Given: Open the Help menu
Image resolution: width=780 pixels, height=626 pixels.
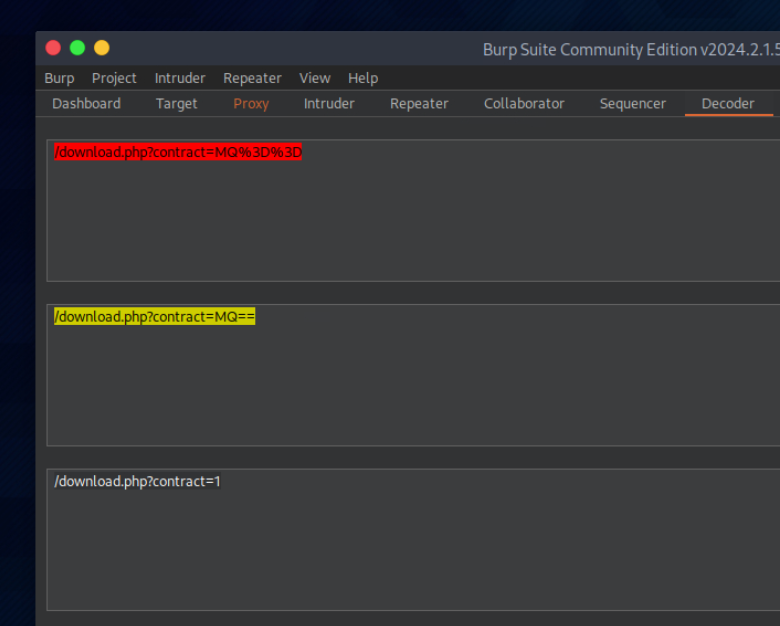Looking at the screenshot, I should [x=363, y=78].
